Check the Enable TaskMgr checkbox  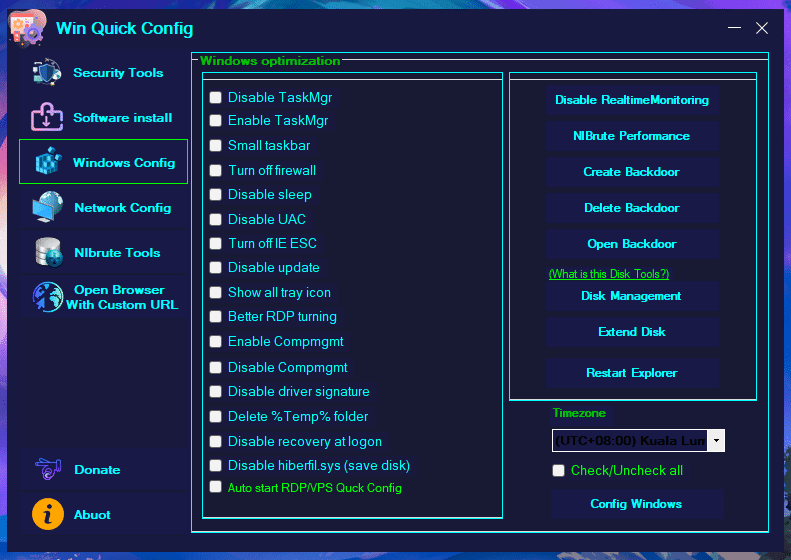(215, 121)
